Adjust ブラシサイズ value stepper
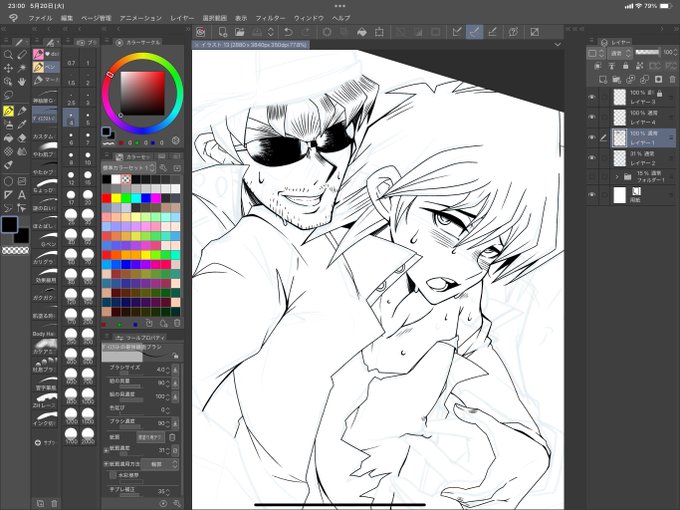 coord(167,369)
